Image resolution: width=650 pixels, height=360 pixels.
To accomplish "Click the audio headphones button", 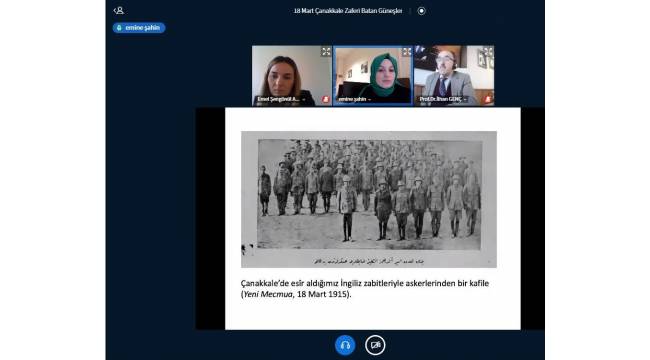I will pyautogui.click(x=345, y=345).
